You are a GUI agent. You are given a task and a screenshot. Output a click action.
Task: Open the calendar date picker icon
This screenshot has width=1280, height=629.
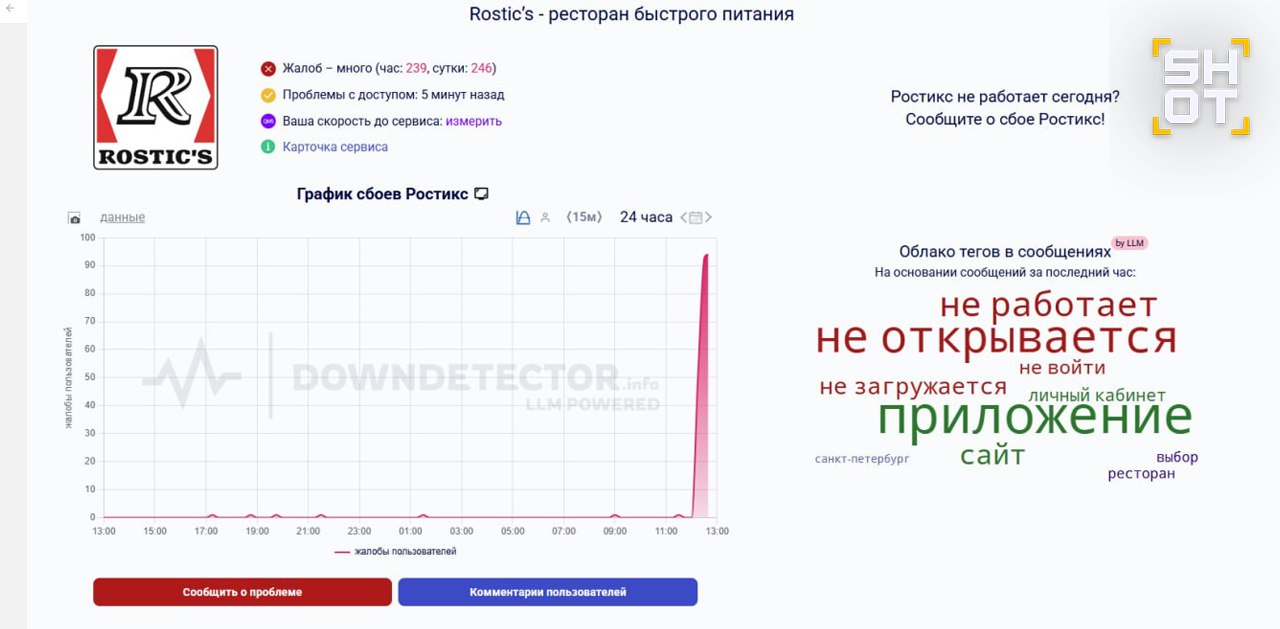point(696,217)
